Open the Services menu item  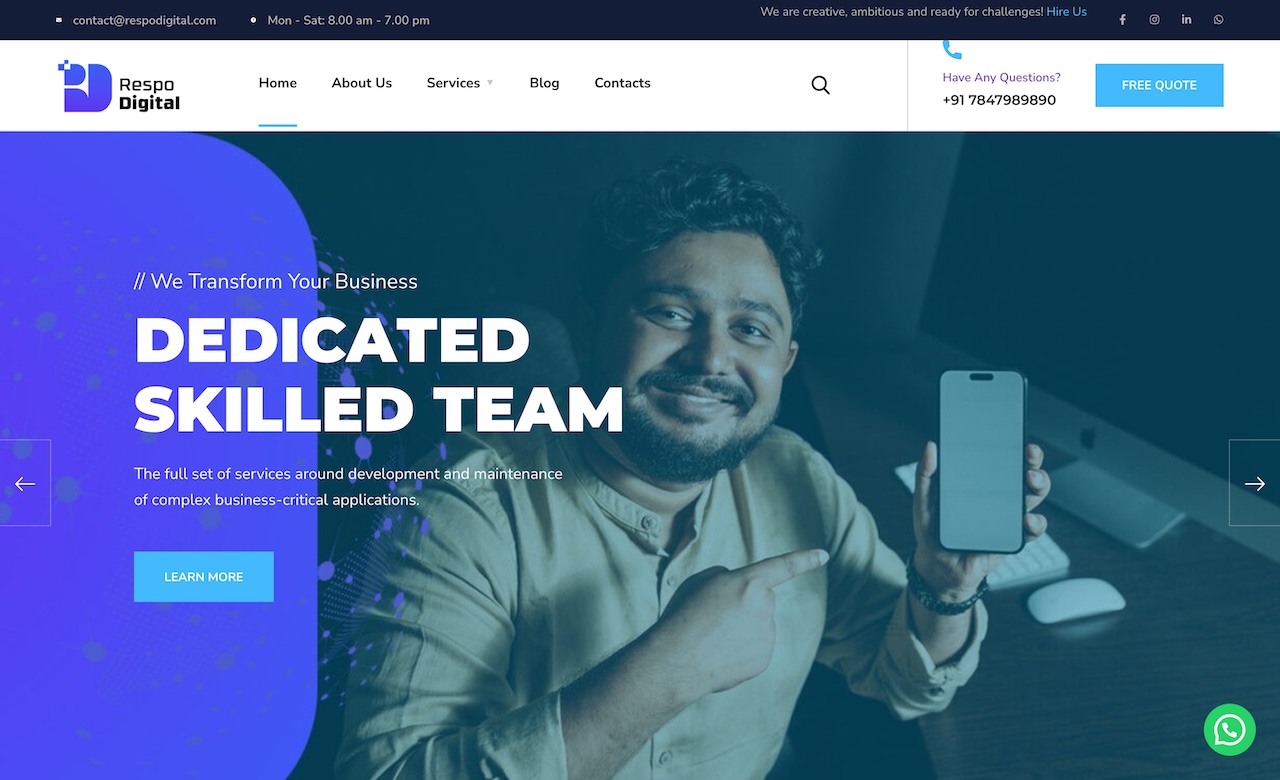tap(453, 83)
